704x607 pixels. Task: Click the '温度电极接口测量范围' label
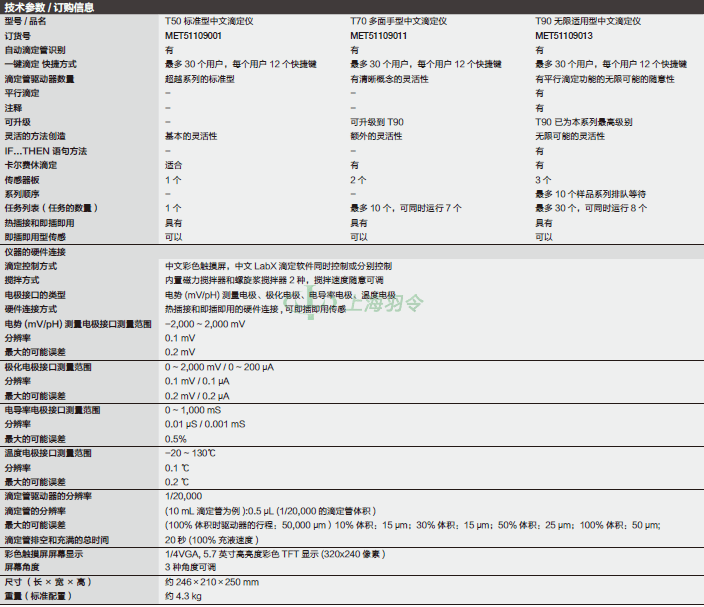coord(48,453)
